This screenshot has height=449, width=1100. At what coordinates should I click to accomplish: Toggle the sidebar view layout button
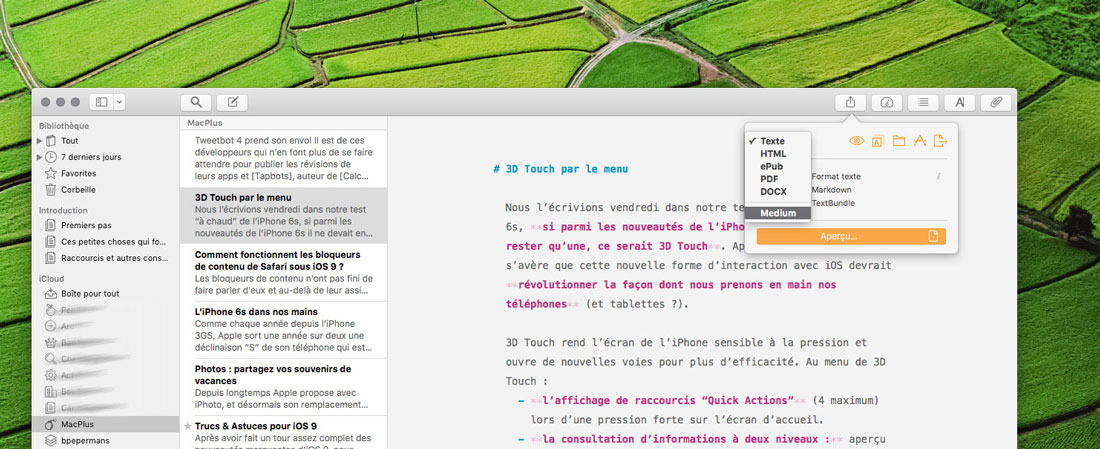tap(101, 102)
